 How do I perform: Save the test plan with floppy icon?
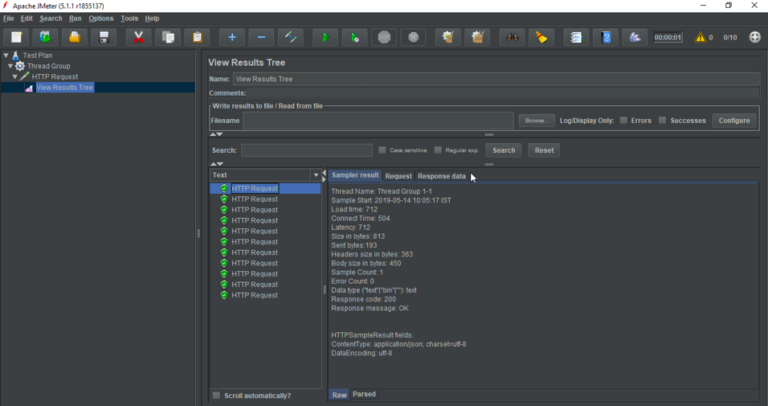(x=104, y=37)
